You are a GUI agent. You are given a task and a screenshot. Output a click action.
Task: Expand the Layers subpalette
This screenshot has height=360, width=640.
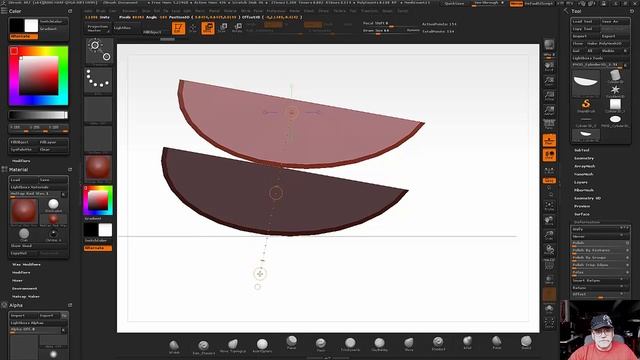pyautogui.click(x=581, y=182)
